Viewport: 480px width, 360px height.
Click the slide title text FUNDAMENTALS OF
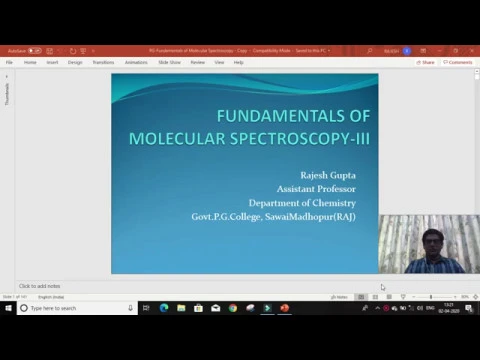293,116
